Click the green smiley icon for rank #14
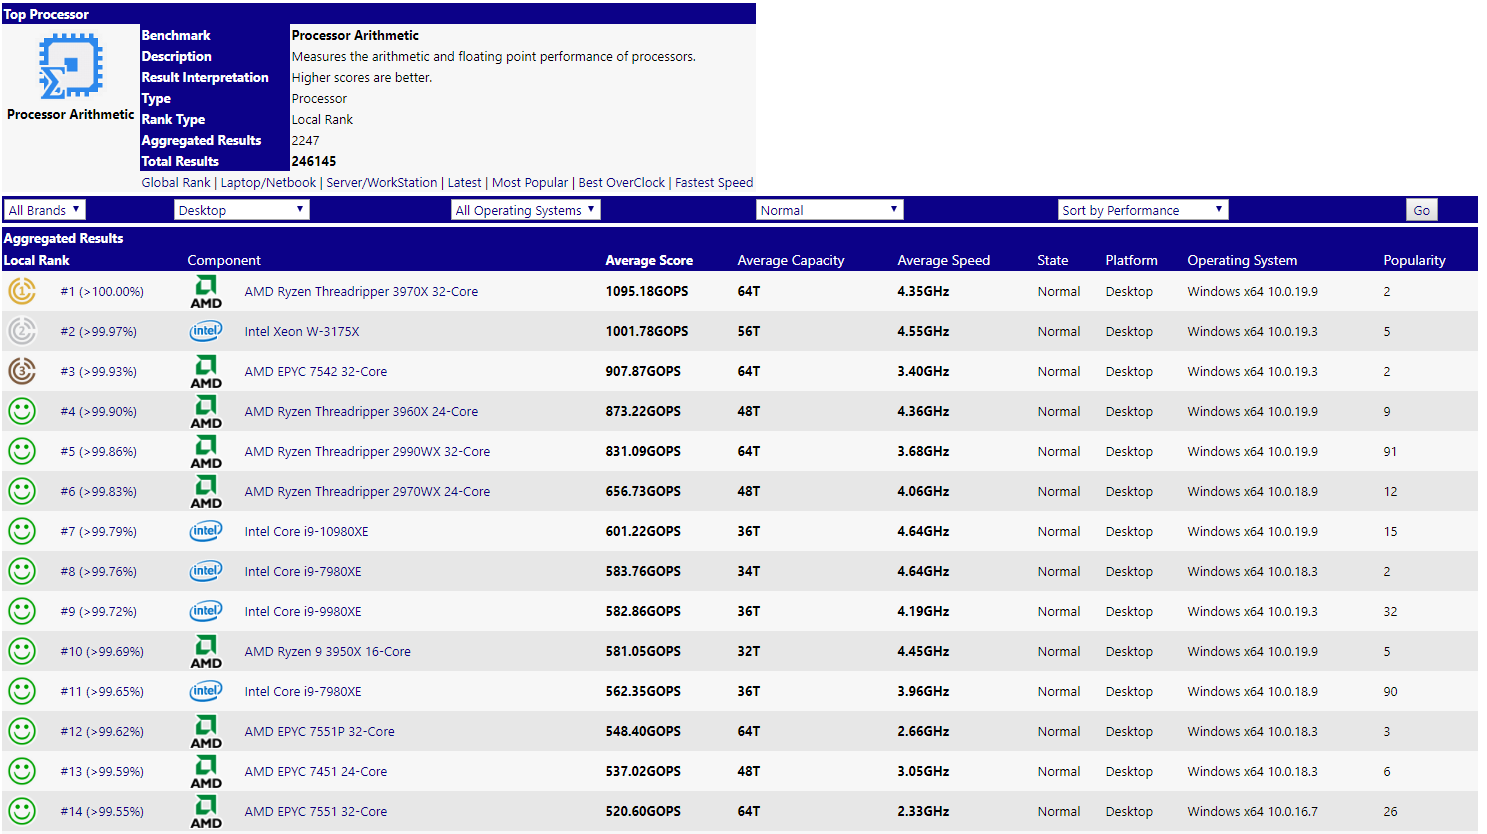 [x=22, y=811]
